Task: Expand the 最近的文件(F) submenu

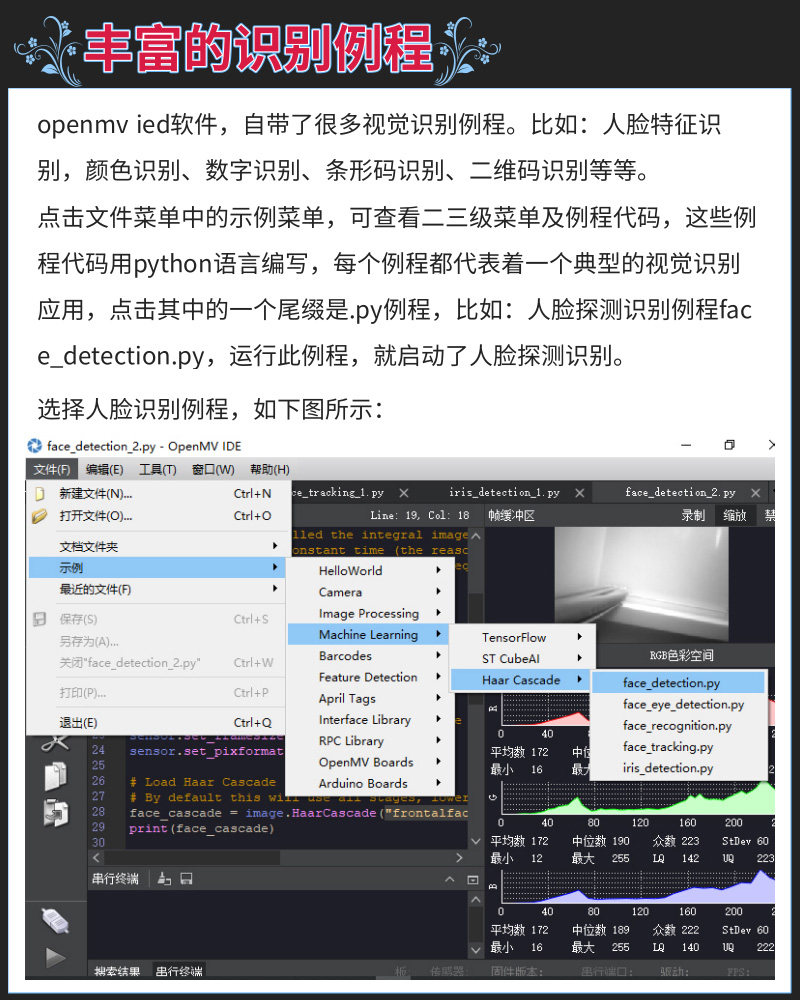Action: [x=156, y=589]
